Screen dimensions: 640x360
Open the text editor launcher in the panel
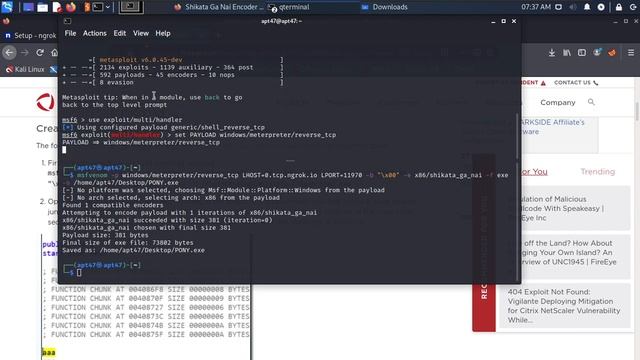57,7
